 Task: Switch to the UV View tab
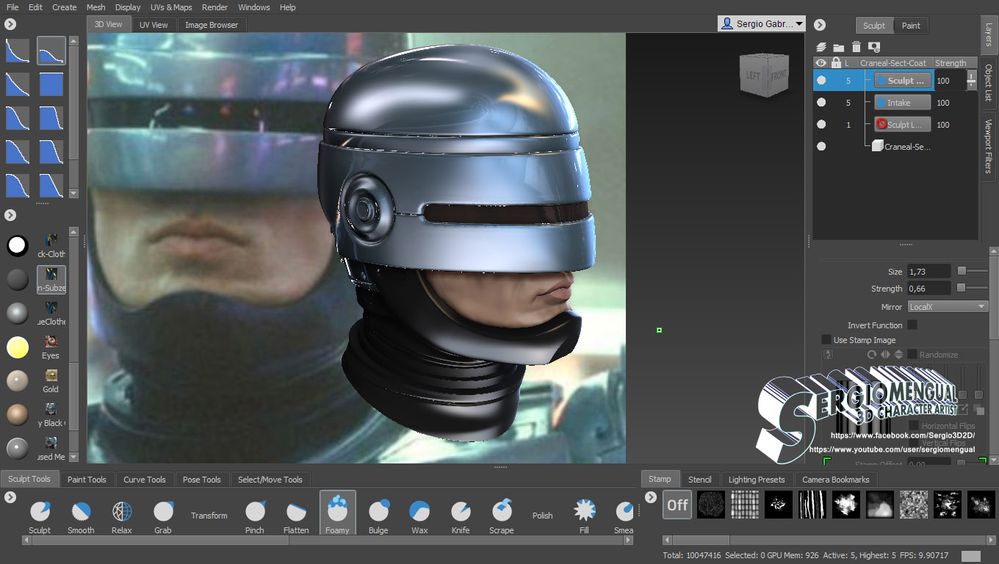pos(154,25)
